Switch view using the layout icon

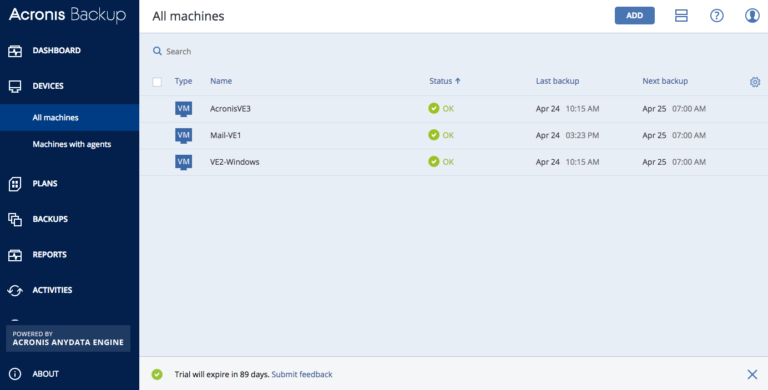click(681, 16)
